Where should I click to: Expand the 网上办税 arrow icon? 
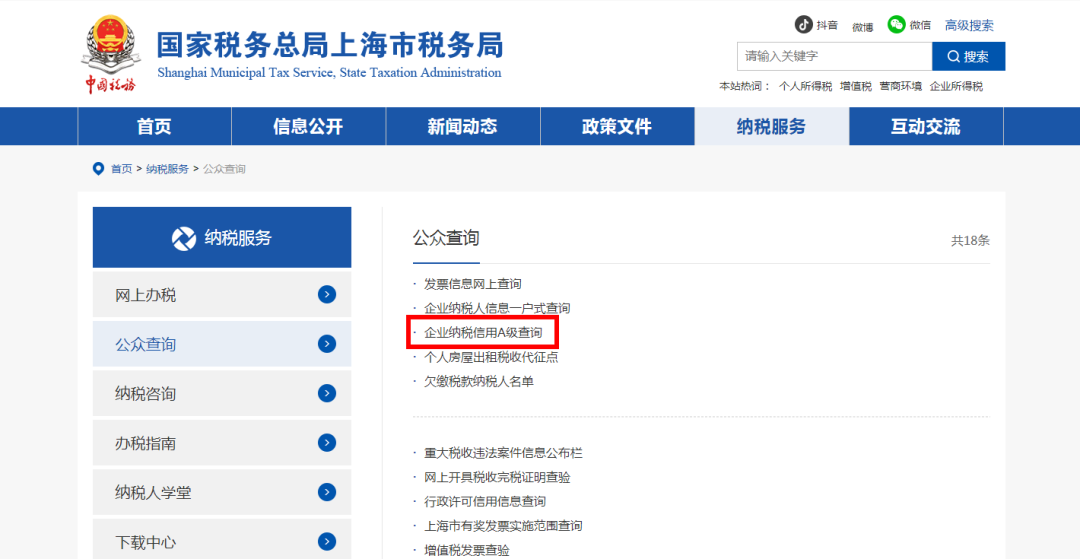coord(327,295)
